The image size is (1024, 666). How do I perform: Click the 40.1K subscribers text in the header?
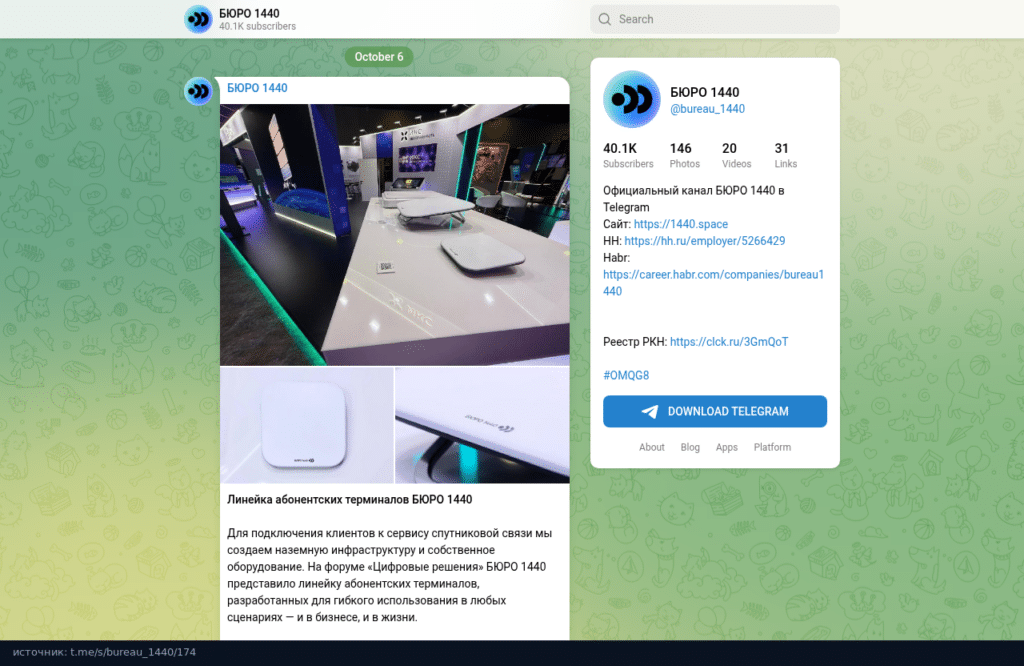257,27
